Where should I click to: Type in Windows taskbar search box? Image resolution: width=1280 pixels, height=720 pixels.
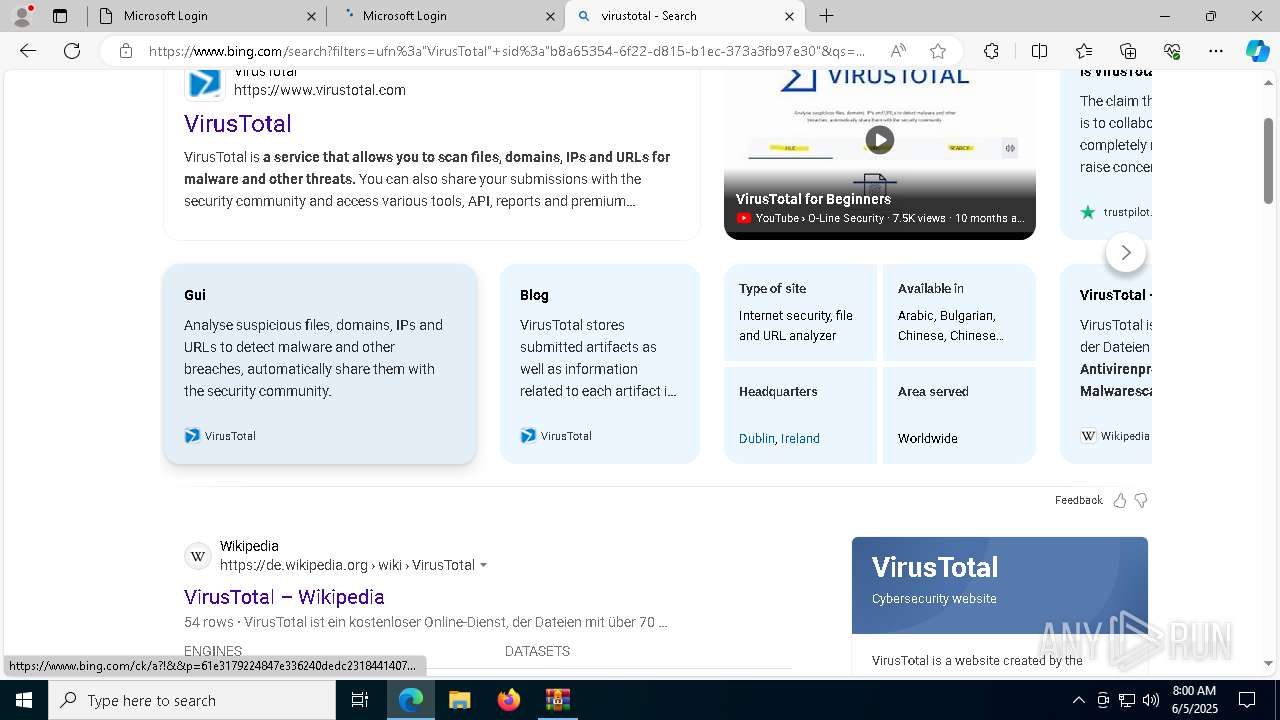click(x=192, y=700)
